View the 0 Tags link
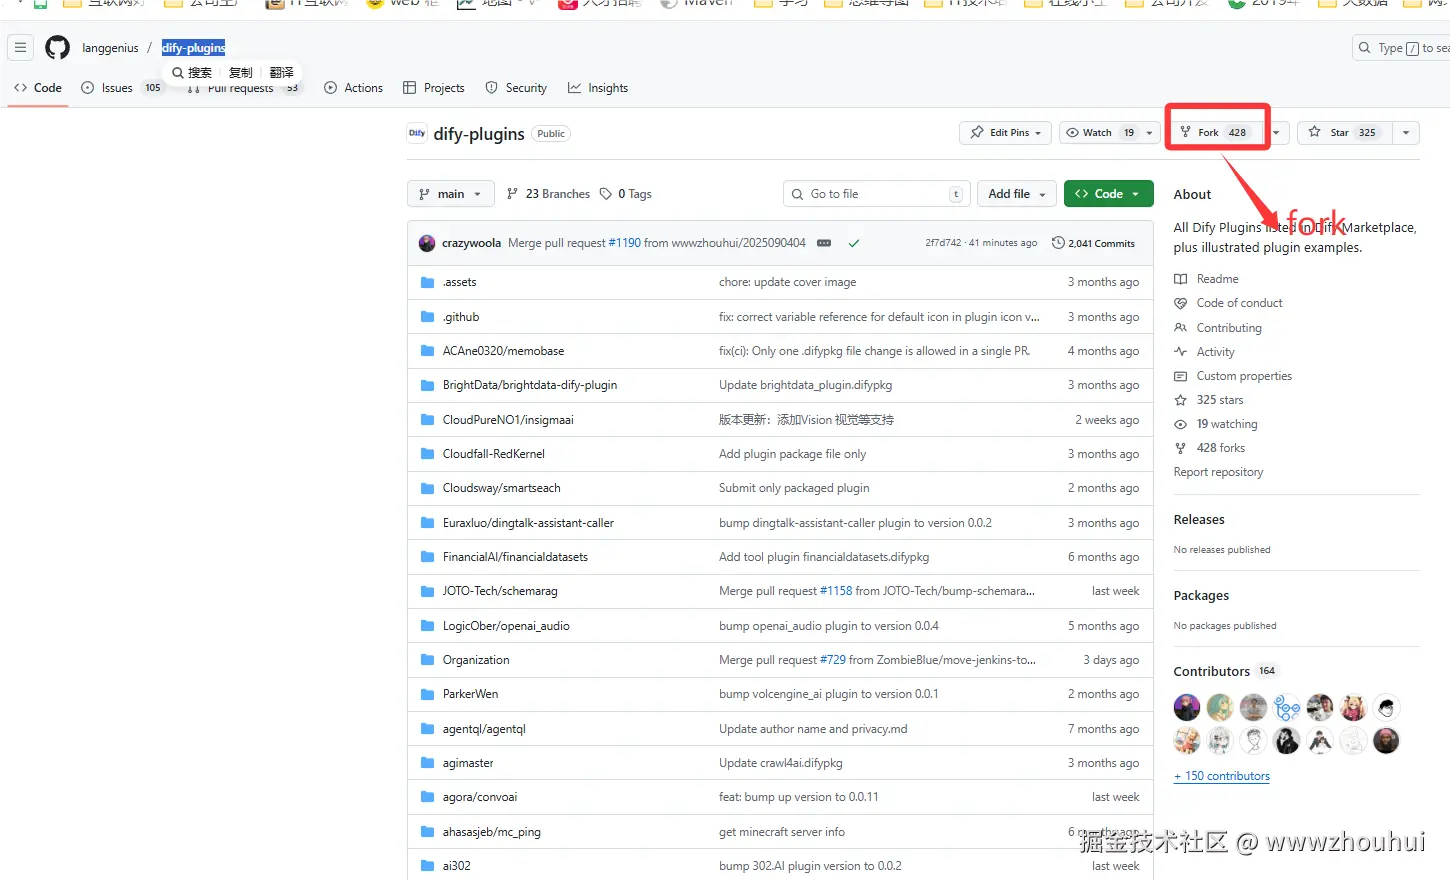 tap(625, 194)
